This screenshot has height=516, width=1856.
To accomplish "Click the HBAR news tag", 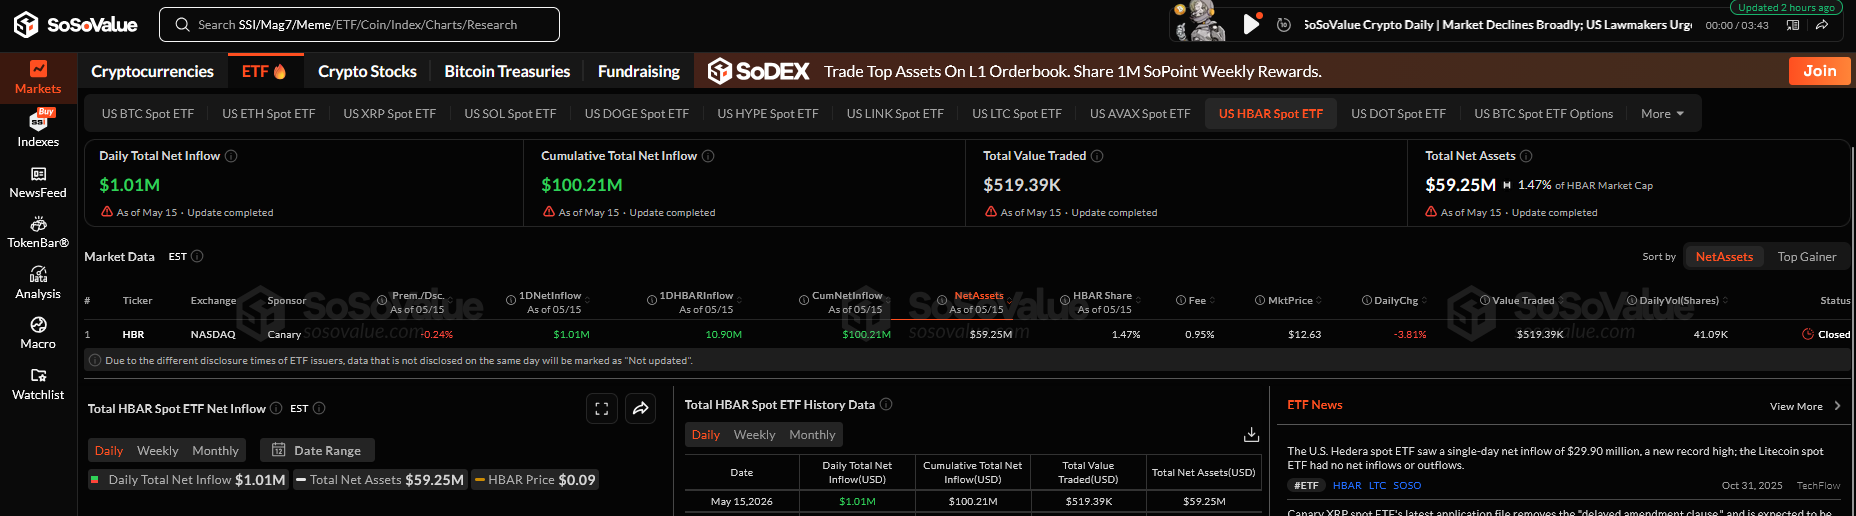I will tap(1347, 486).
